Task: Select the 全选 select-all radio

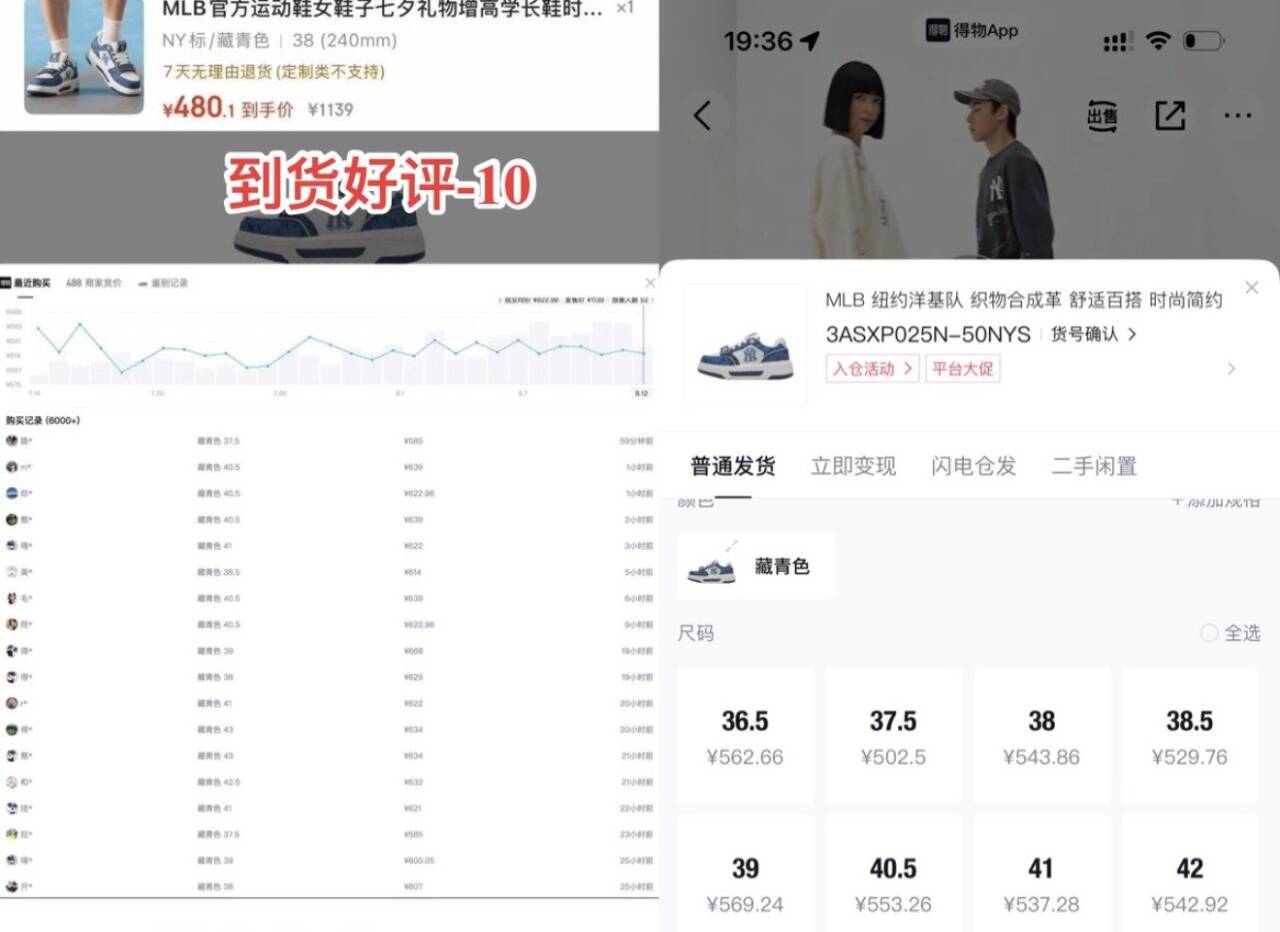Action: tap(1209, 633)
